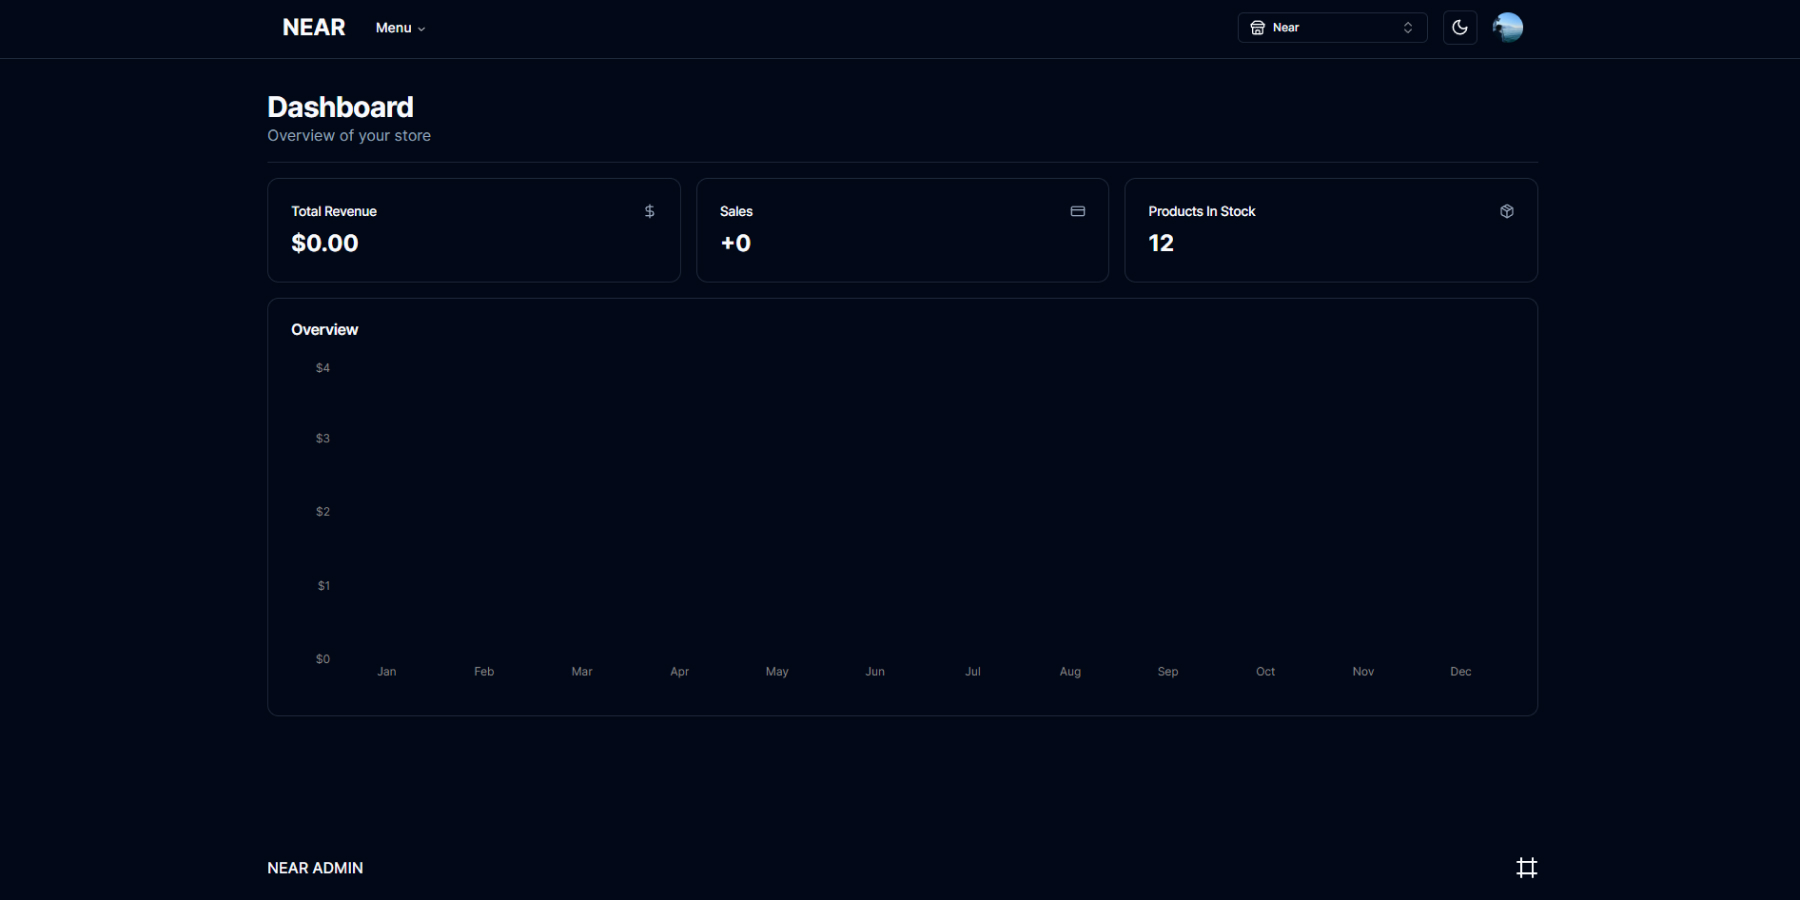This screenshot has height=900, width=1800.
Task: Click the Dashboard page heading
Action: 340,107
